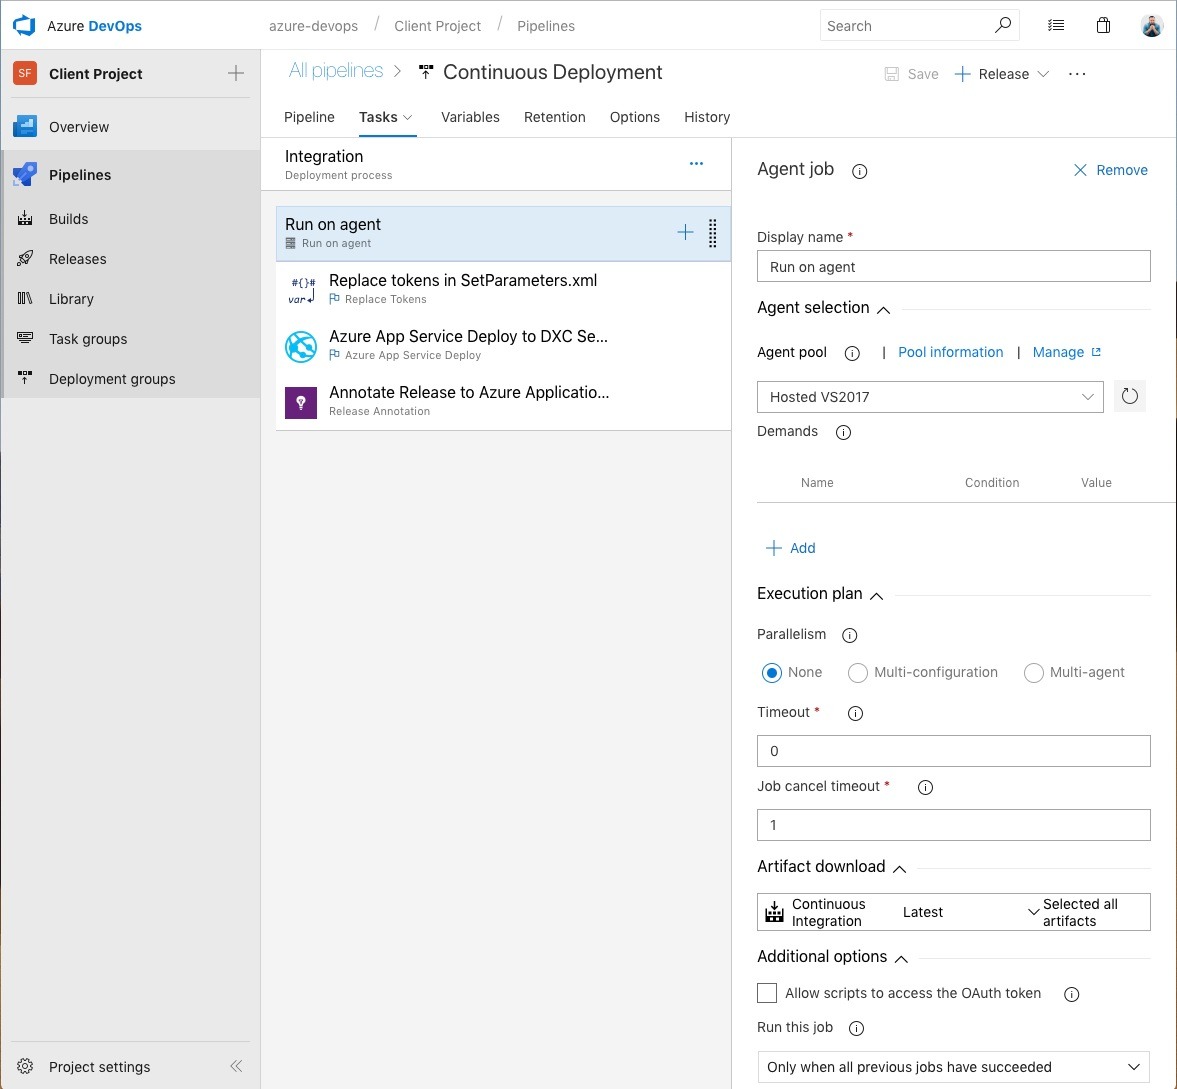Add a task with the plus icon on Run on agent
Screen dimensions: 1177x1089
[685, 233]
